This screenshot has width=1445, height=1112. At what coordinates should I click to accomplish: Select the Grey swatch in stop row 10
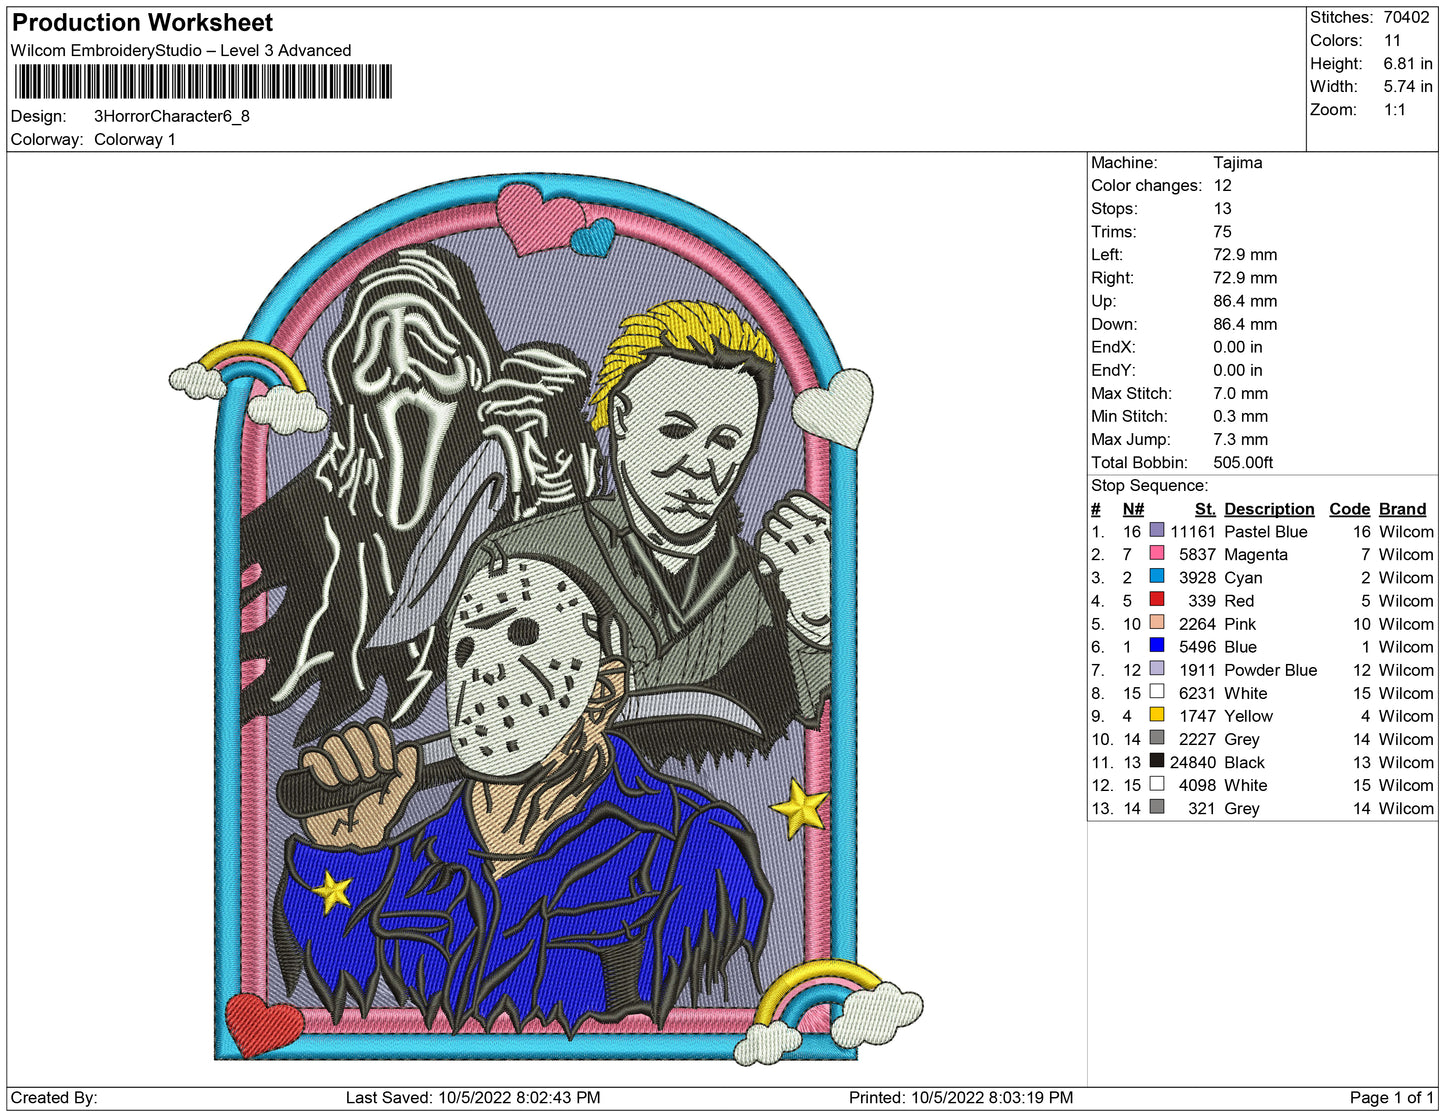(x=1157, y=737)
